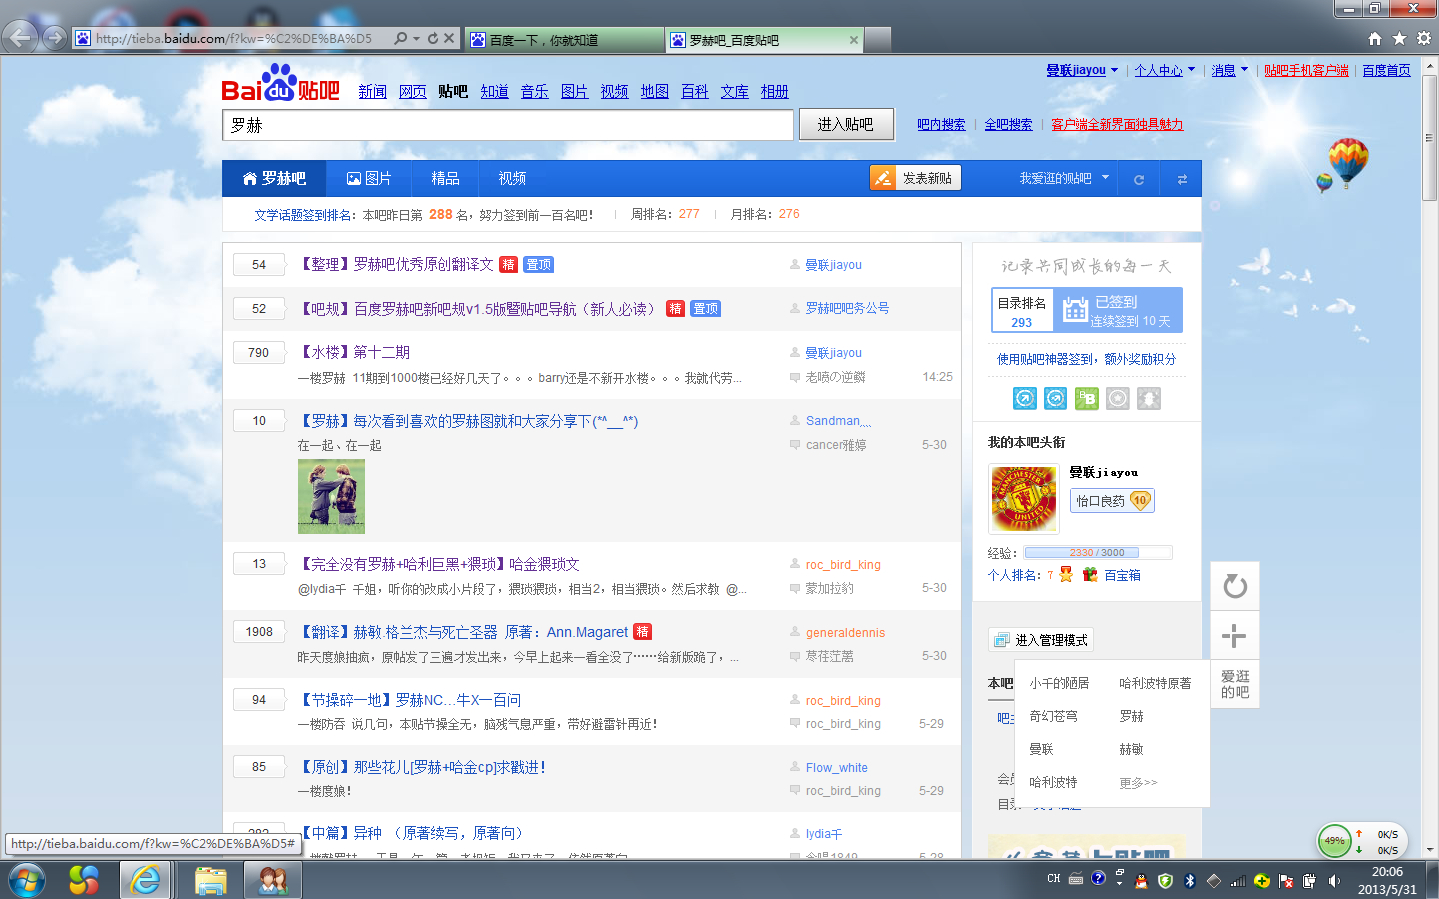The height and width of the screenshot is (899, 1439).
Task: Open the 曼联jiayou user dropdown
Action: click(1081, 70)
